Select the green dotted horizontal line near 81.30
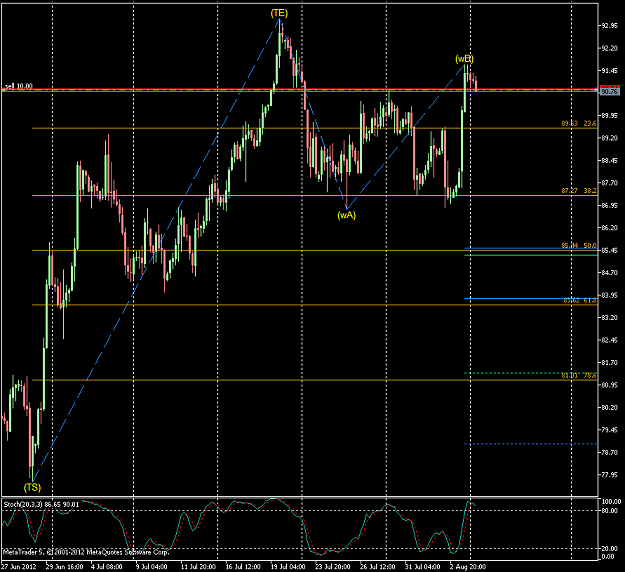The width and height of the screenshot is (625, 572). point(531,373)
